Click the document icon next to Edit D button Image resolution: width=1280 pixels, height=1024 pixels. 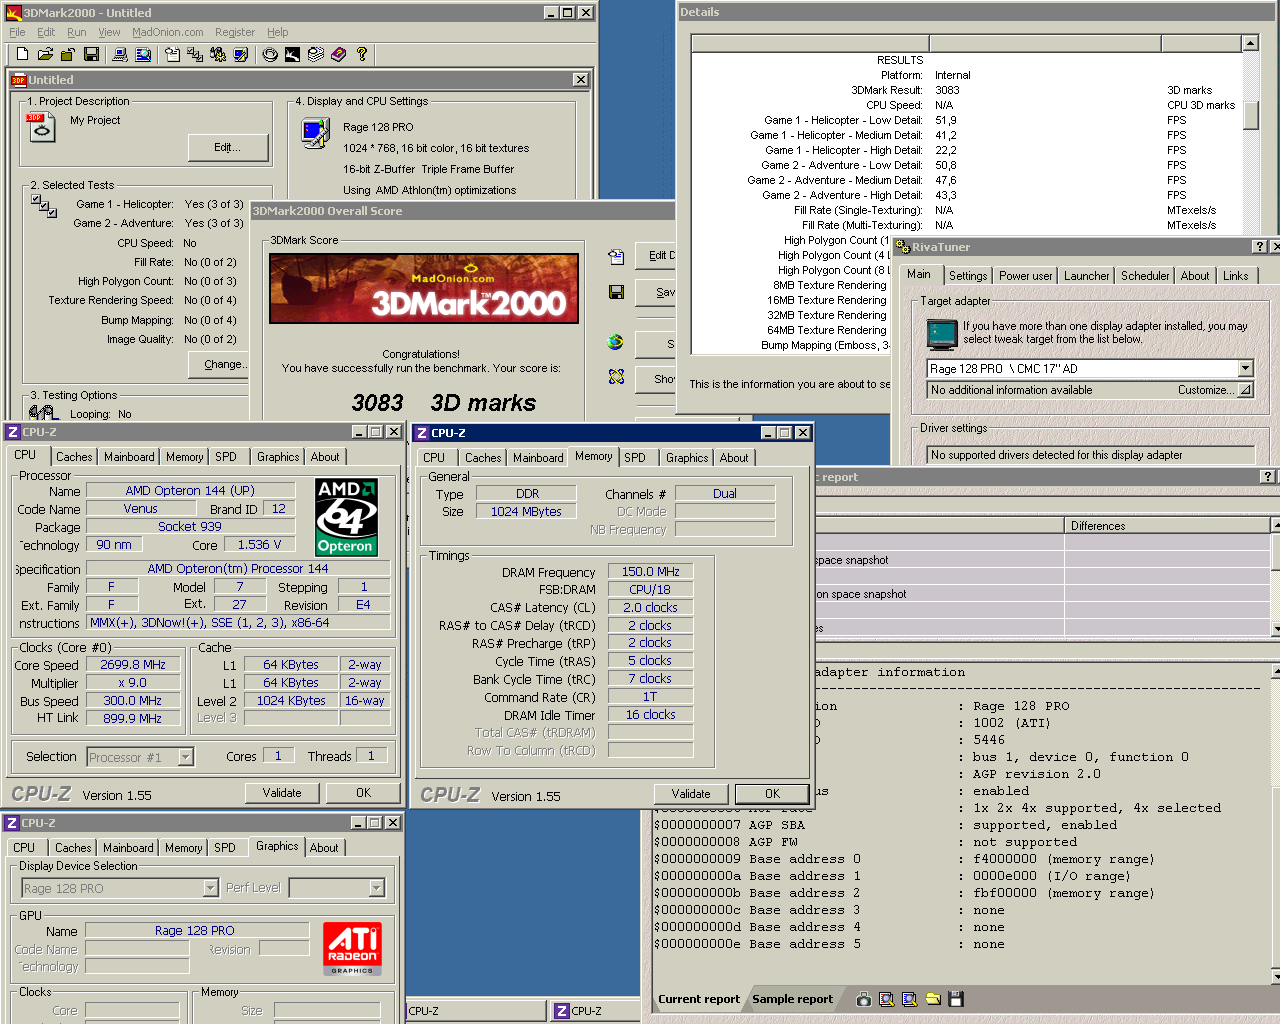(x=616, y=257)
